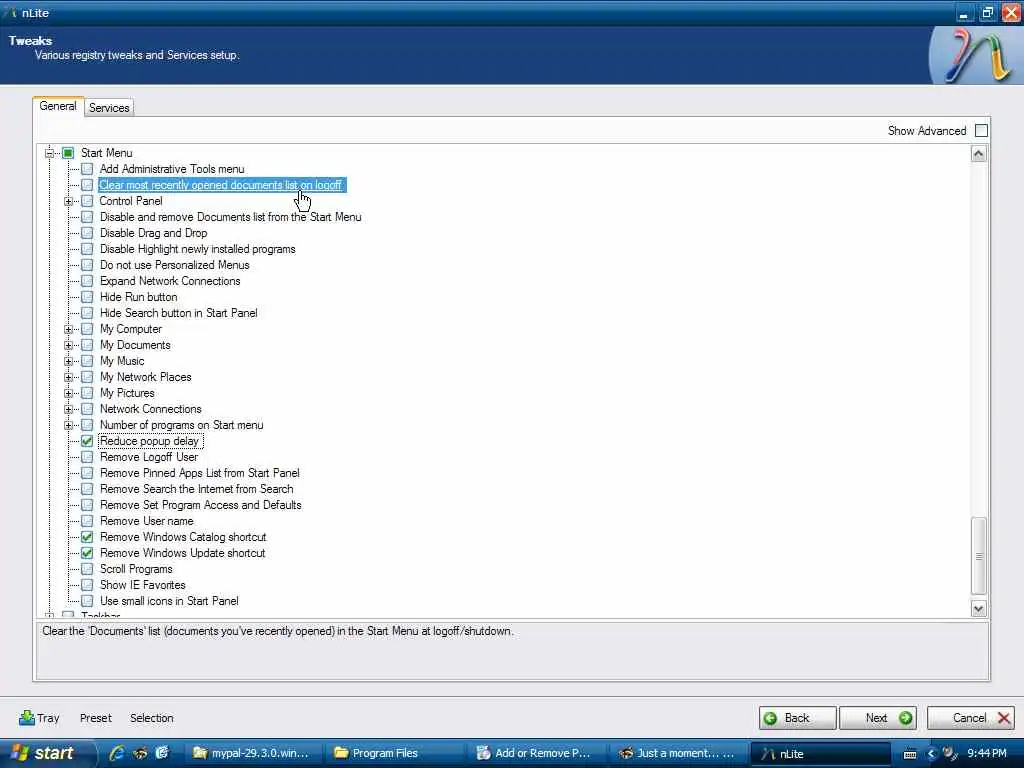Click the 9:44 PM system clock
The image size is (1024, 768).
coord(987,754)
